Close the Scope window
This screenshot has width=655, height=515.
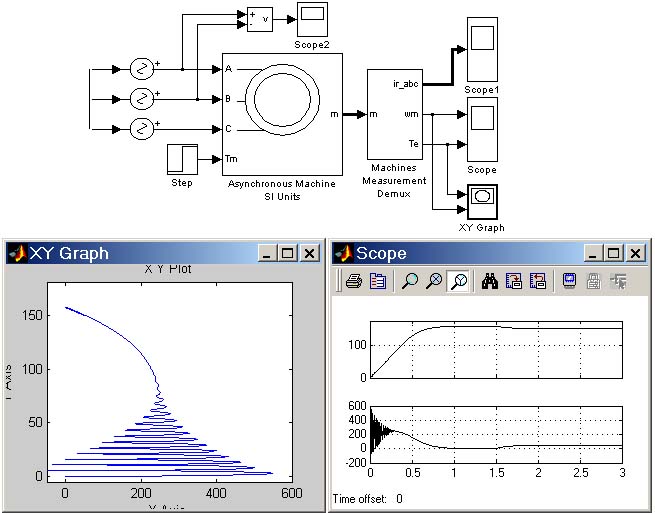[x=635, y=254]
